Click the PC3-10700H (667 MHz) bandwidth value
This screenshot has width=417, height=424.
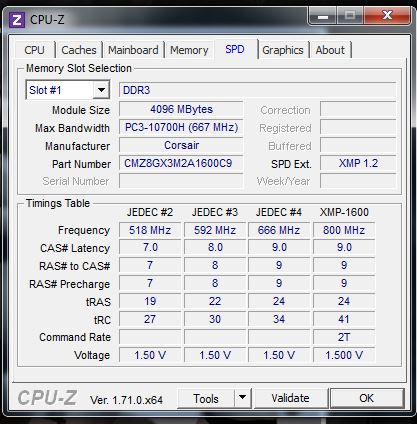181,127
